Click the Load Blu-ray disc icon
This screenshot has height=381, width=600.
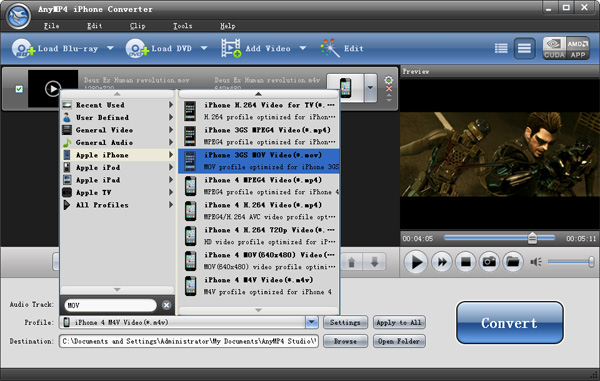click(x=22, y=49)
